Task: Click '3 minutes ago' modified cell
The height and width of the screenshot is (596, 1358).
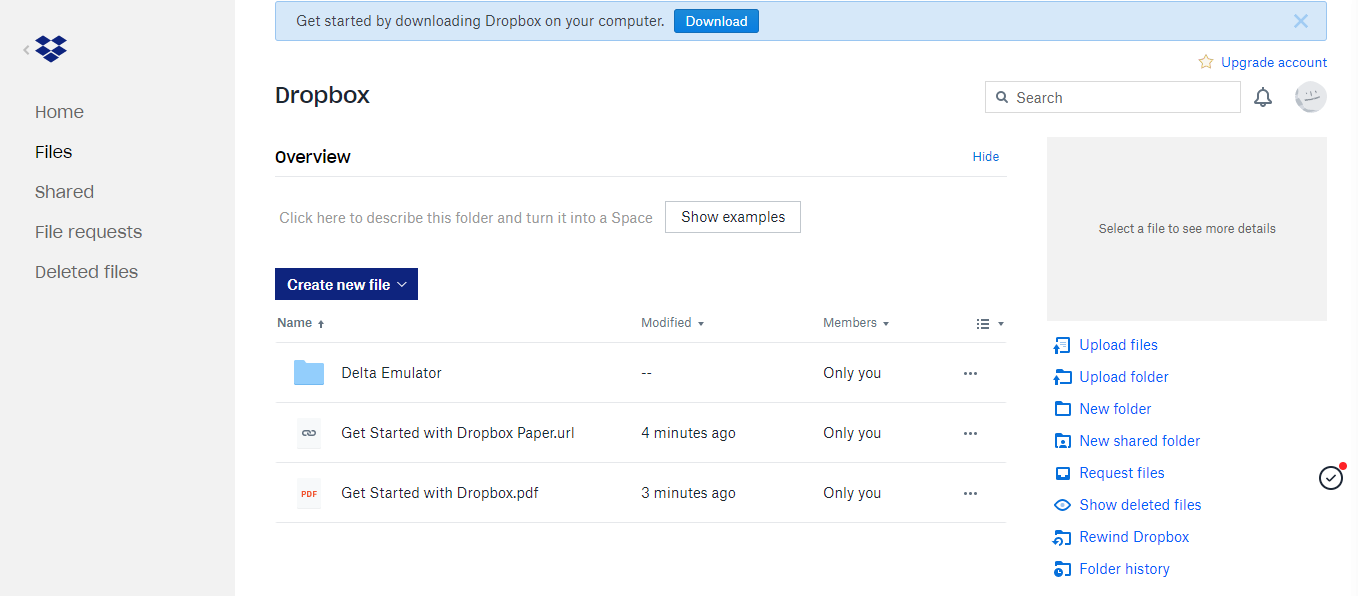Action: 688,493
